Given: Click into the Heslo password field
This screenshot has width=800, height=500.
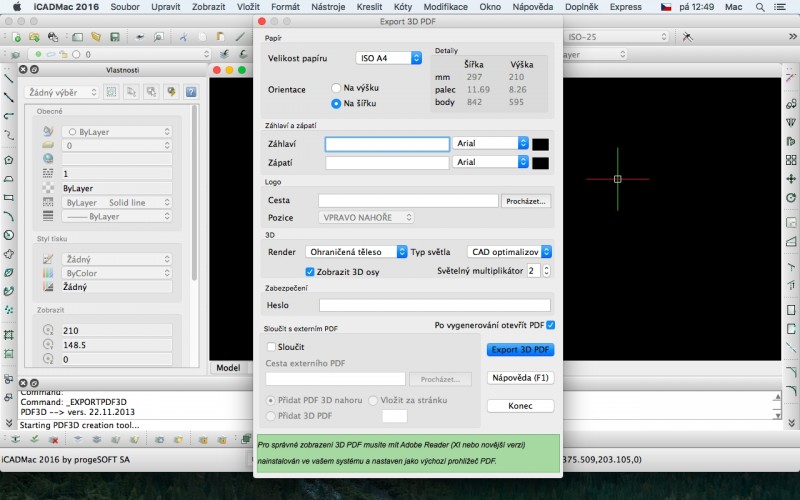Looking at the screenshot, I should point(435,305).
